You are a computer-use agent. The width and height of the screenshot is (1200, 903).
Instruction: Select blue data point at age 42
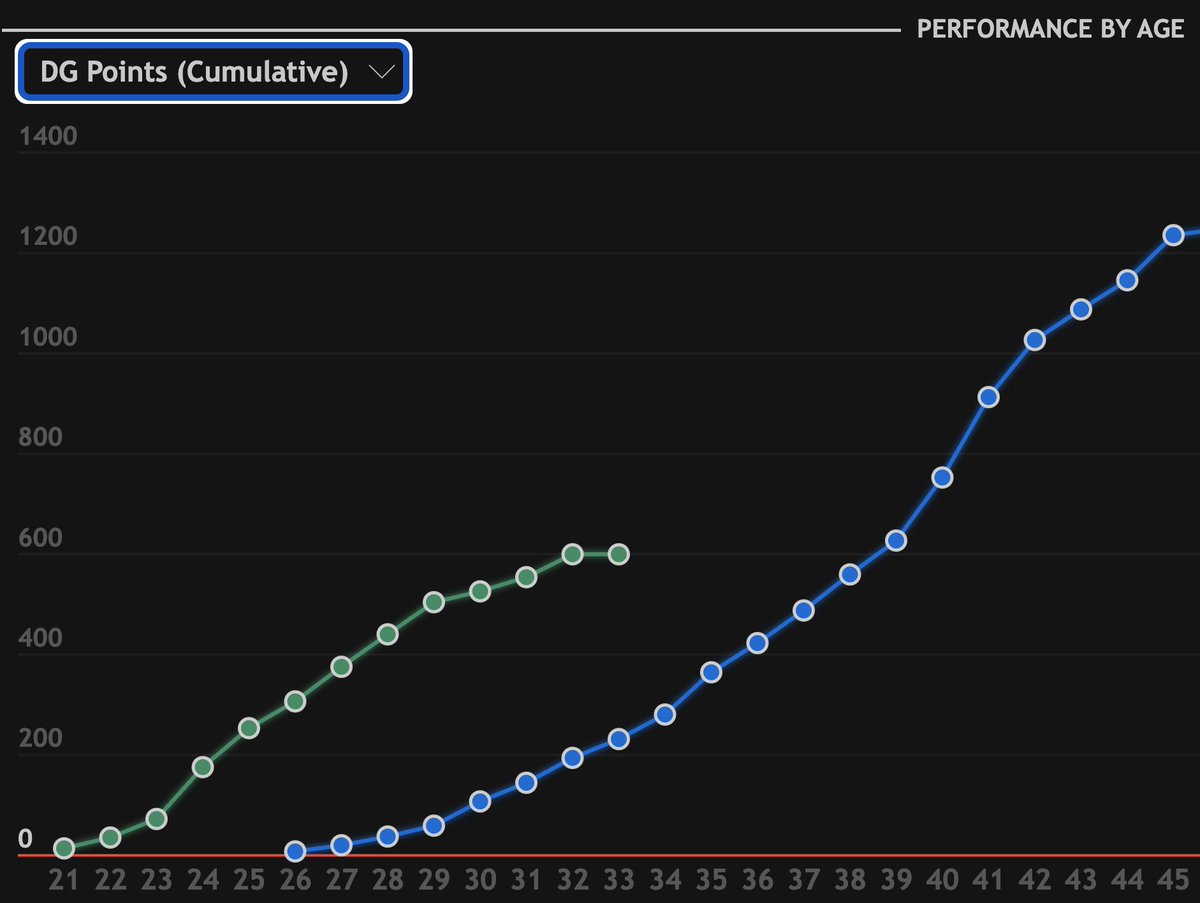[x=1034, y=340]
